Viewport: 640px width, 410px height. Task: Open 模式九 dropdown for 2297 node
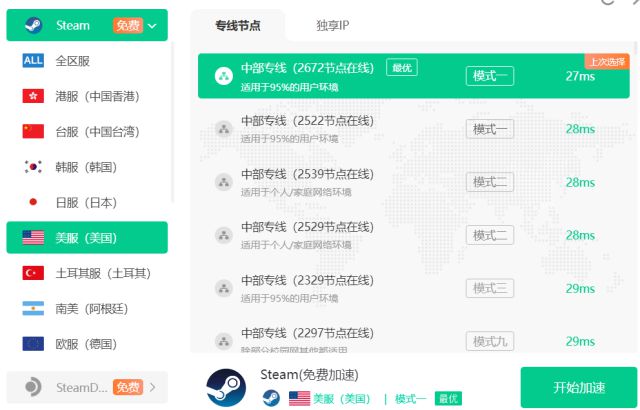click(x=490, y=341)
